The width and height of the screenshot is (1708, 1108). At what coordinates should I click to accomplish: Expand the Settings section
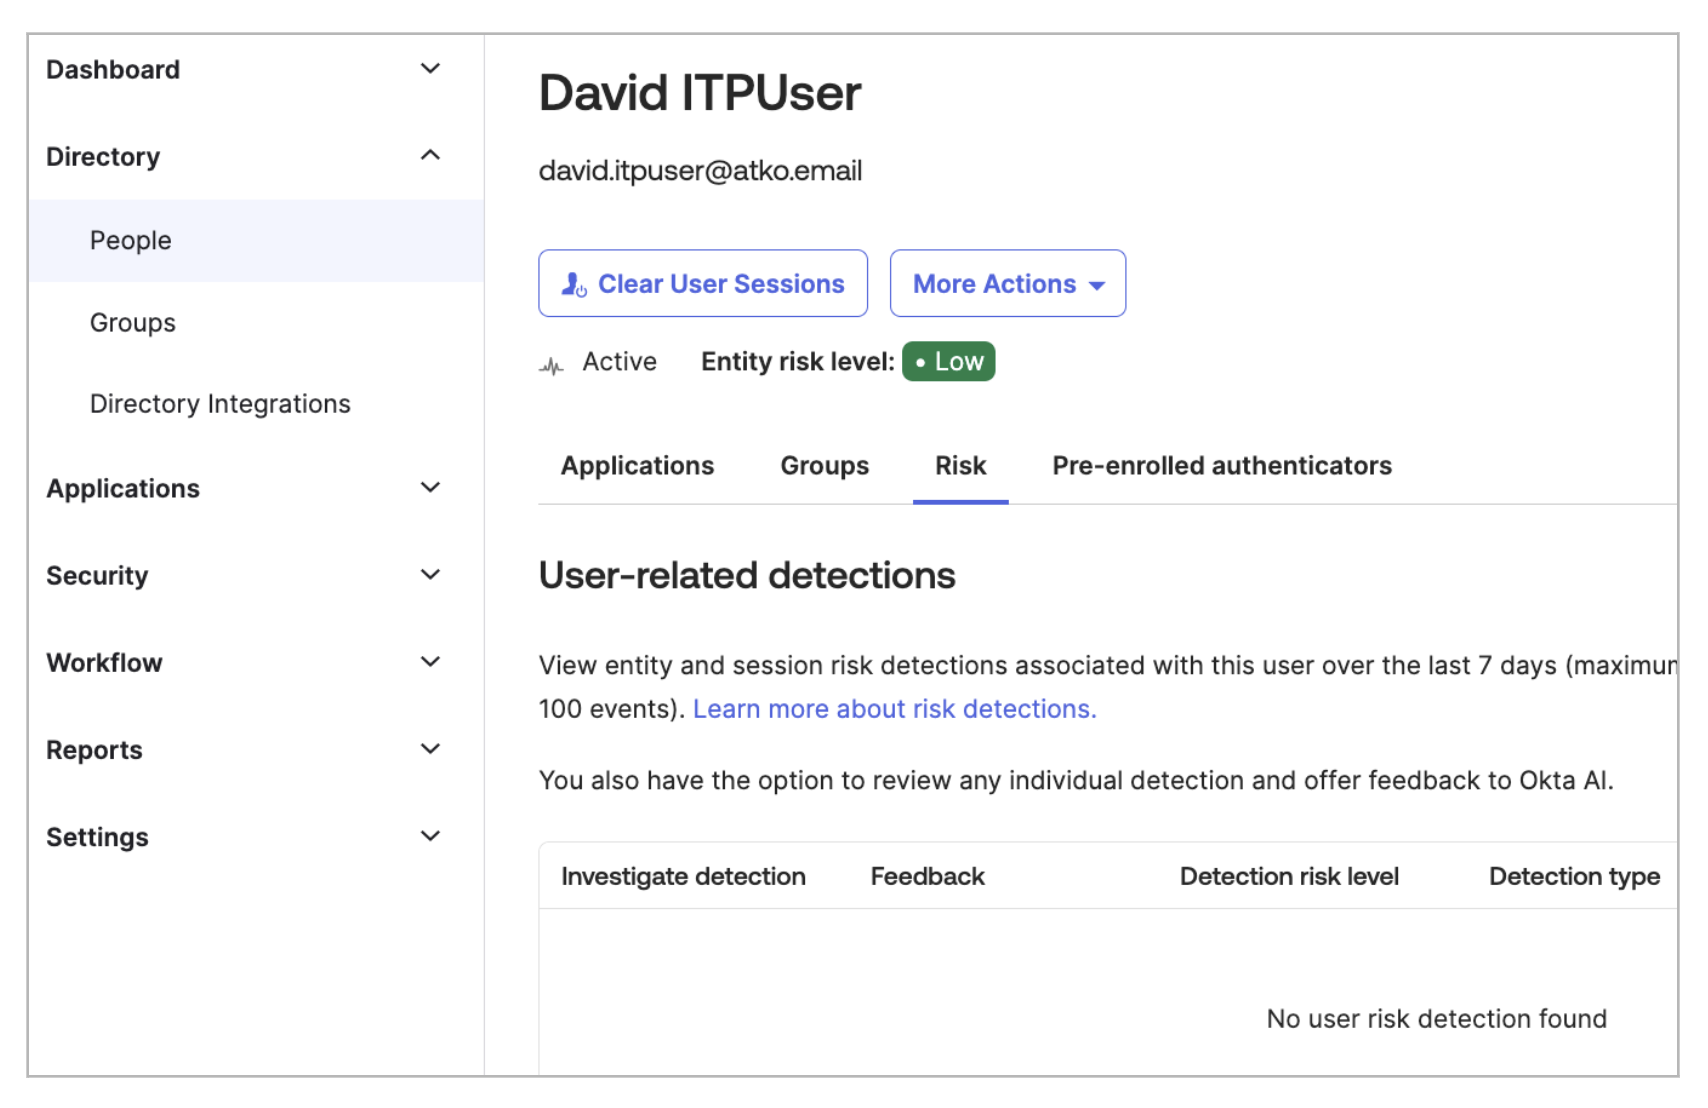click(x=430, y=836)
